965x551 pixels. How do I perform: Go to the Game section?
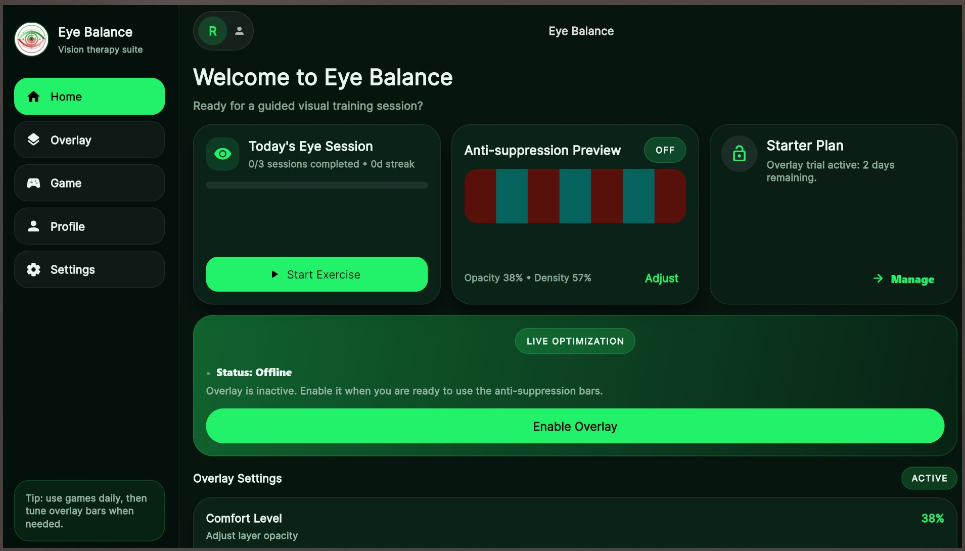pos(89,183)
